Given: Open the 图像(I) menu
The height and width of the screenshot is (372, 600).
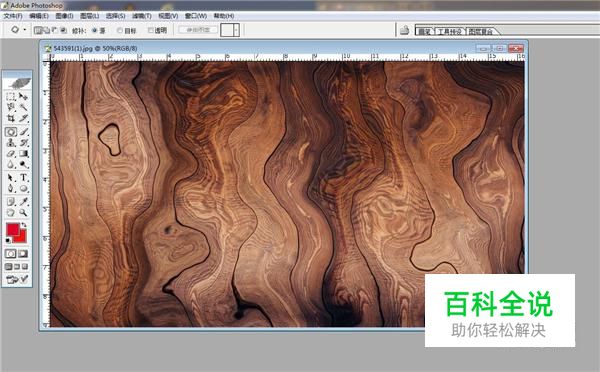Looking at the screenshot, I should point(64,16).
